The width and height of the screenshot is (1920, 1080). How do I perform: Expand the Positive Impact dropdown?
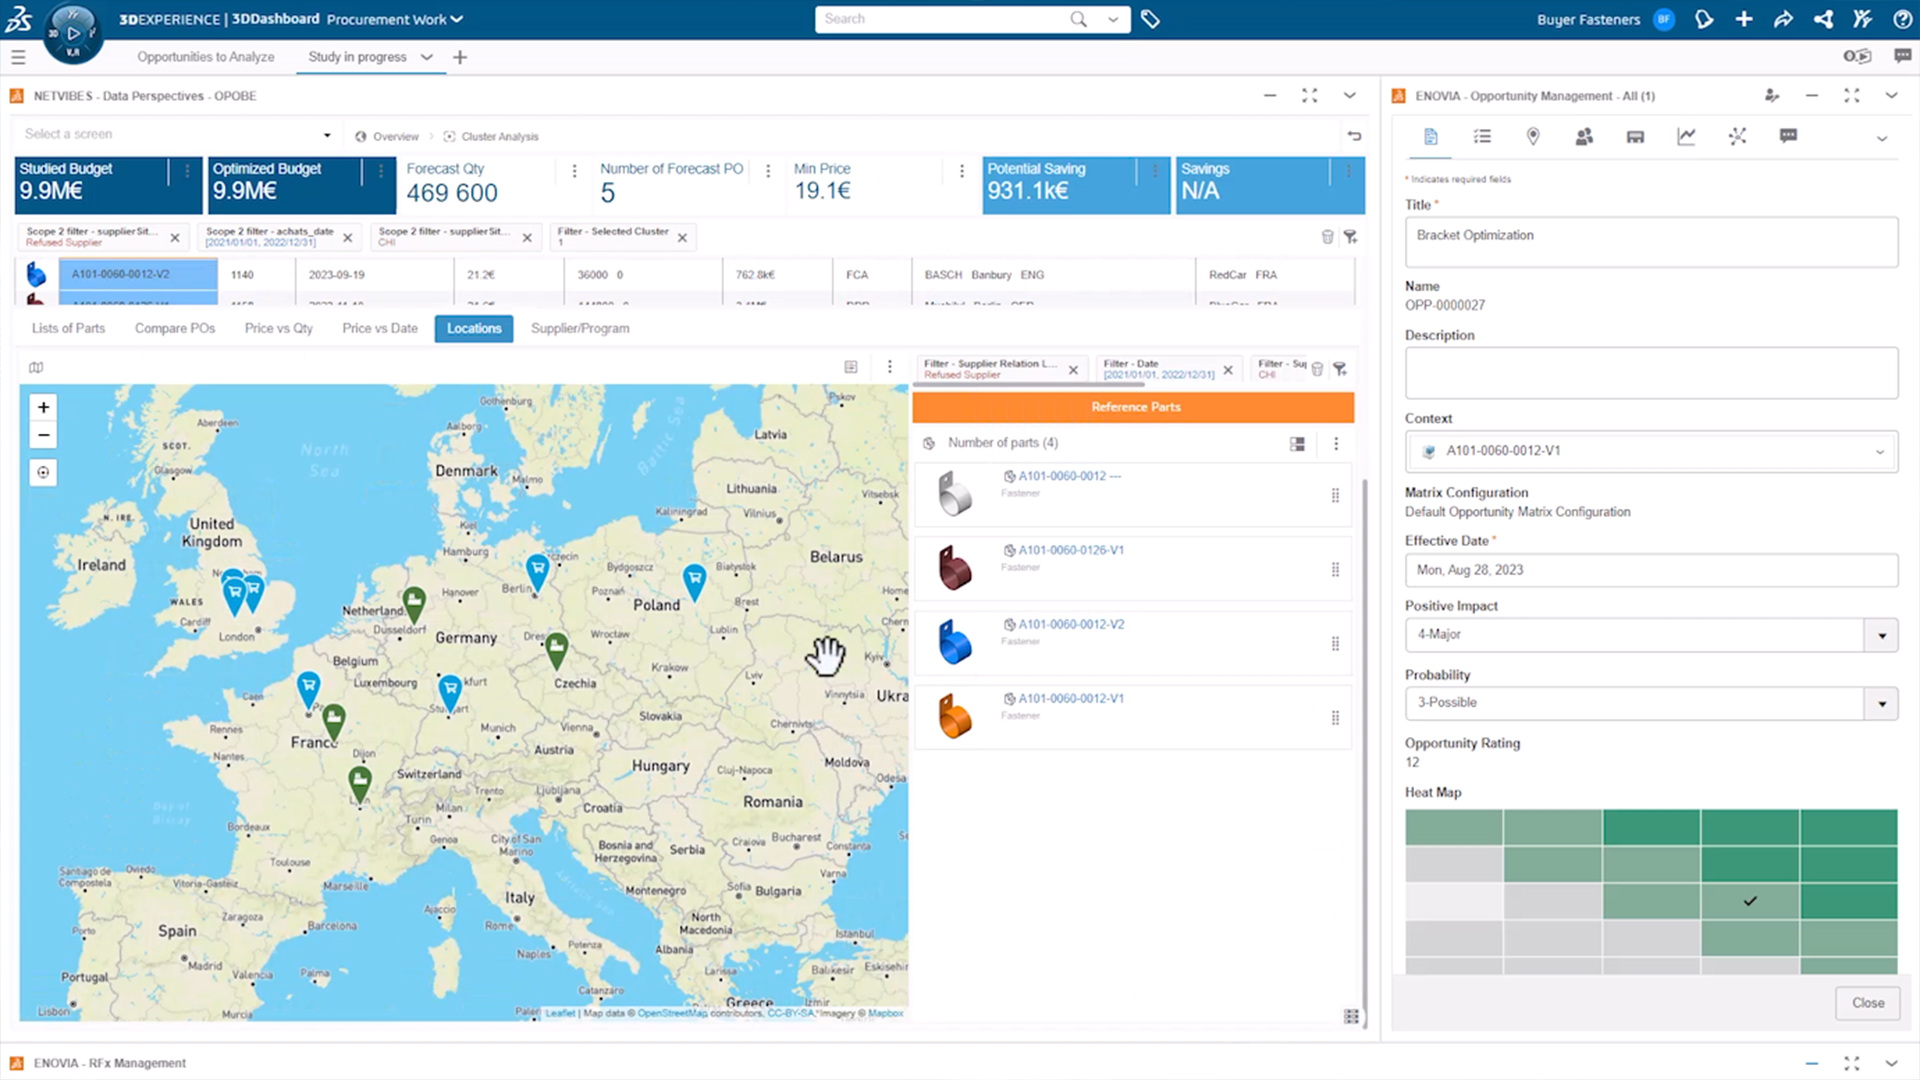(x=1881, y=635)
